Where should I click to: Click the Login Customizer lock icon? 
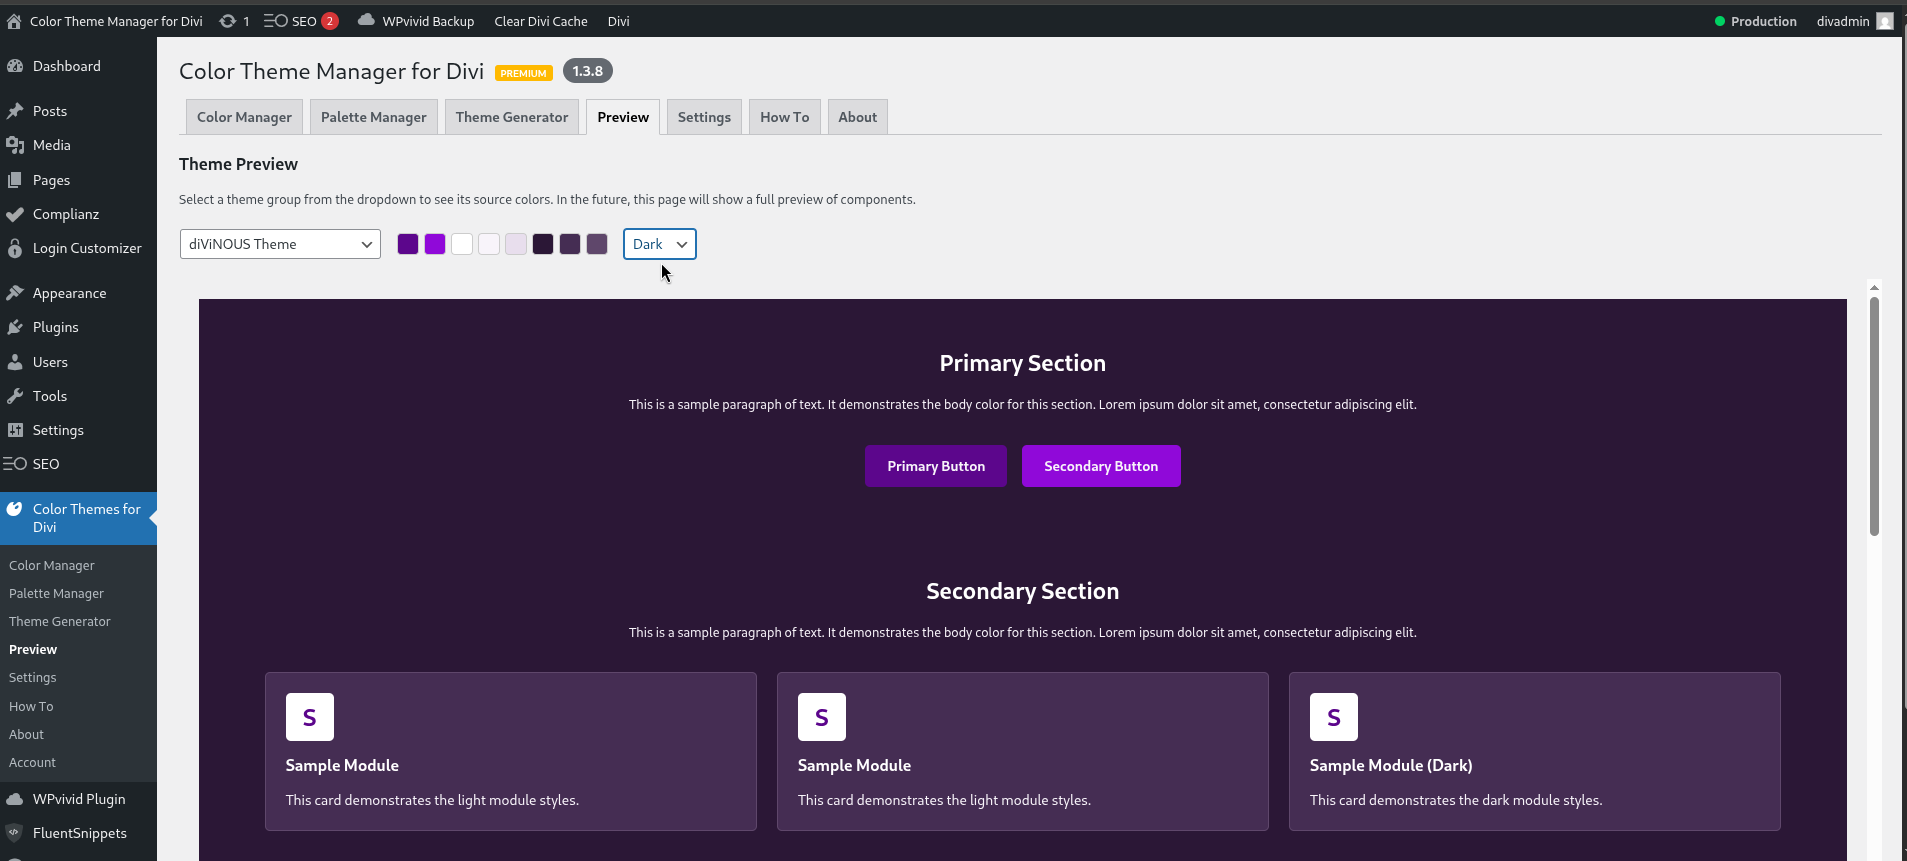(x=15, y=248)
